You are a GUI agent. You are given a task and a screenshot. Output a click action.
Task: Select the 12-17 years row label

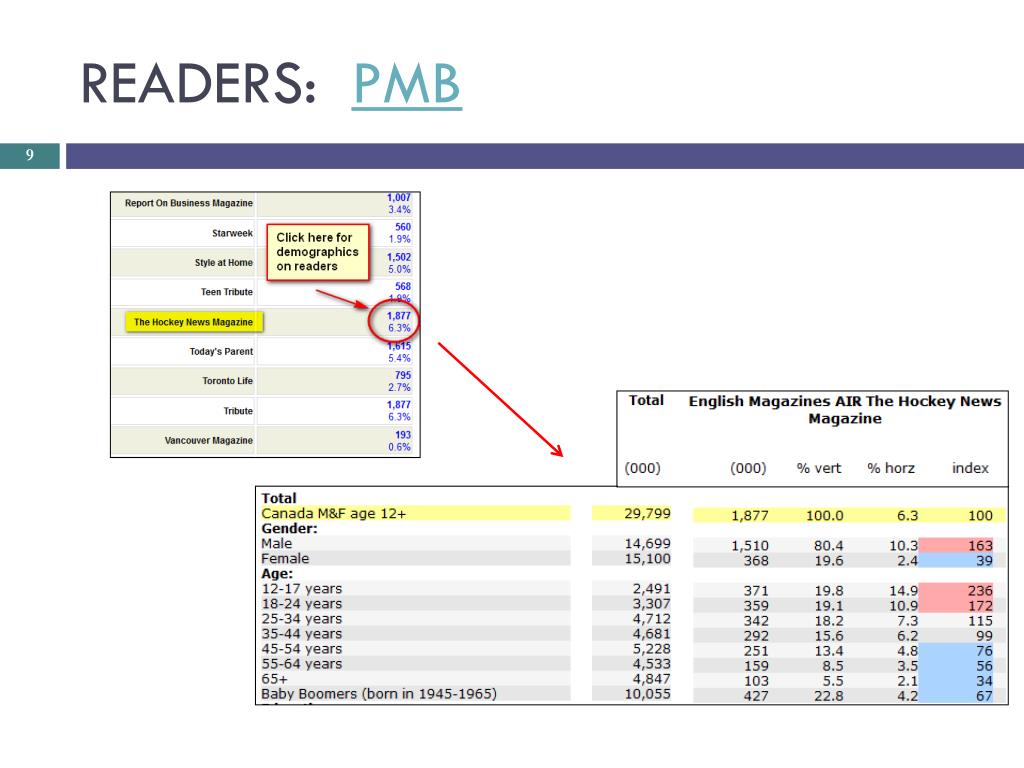tap(302, 588)
